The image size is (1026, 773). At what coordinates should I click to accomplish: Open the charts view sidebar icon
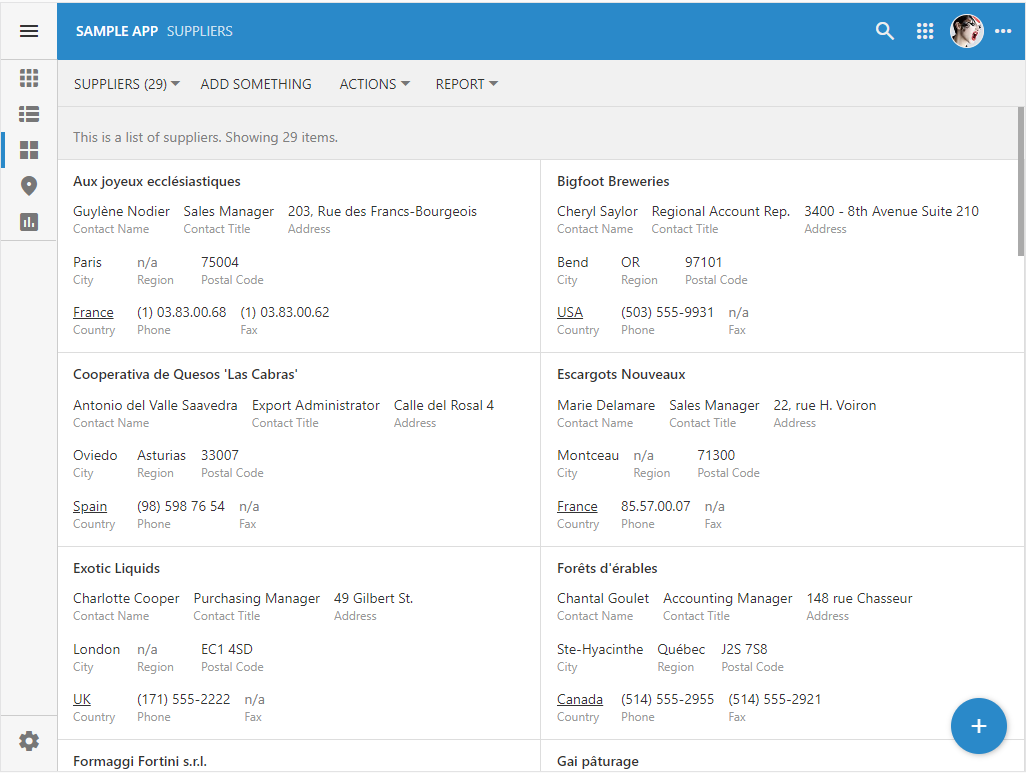[x=29, y=222]
